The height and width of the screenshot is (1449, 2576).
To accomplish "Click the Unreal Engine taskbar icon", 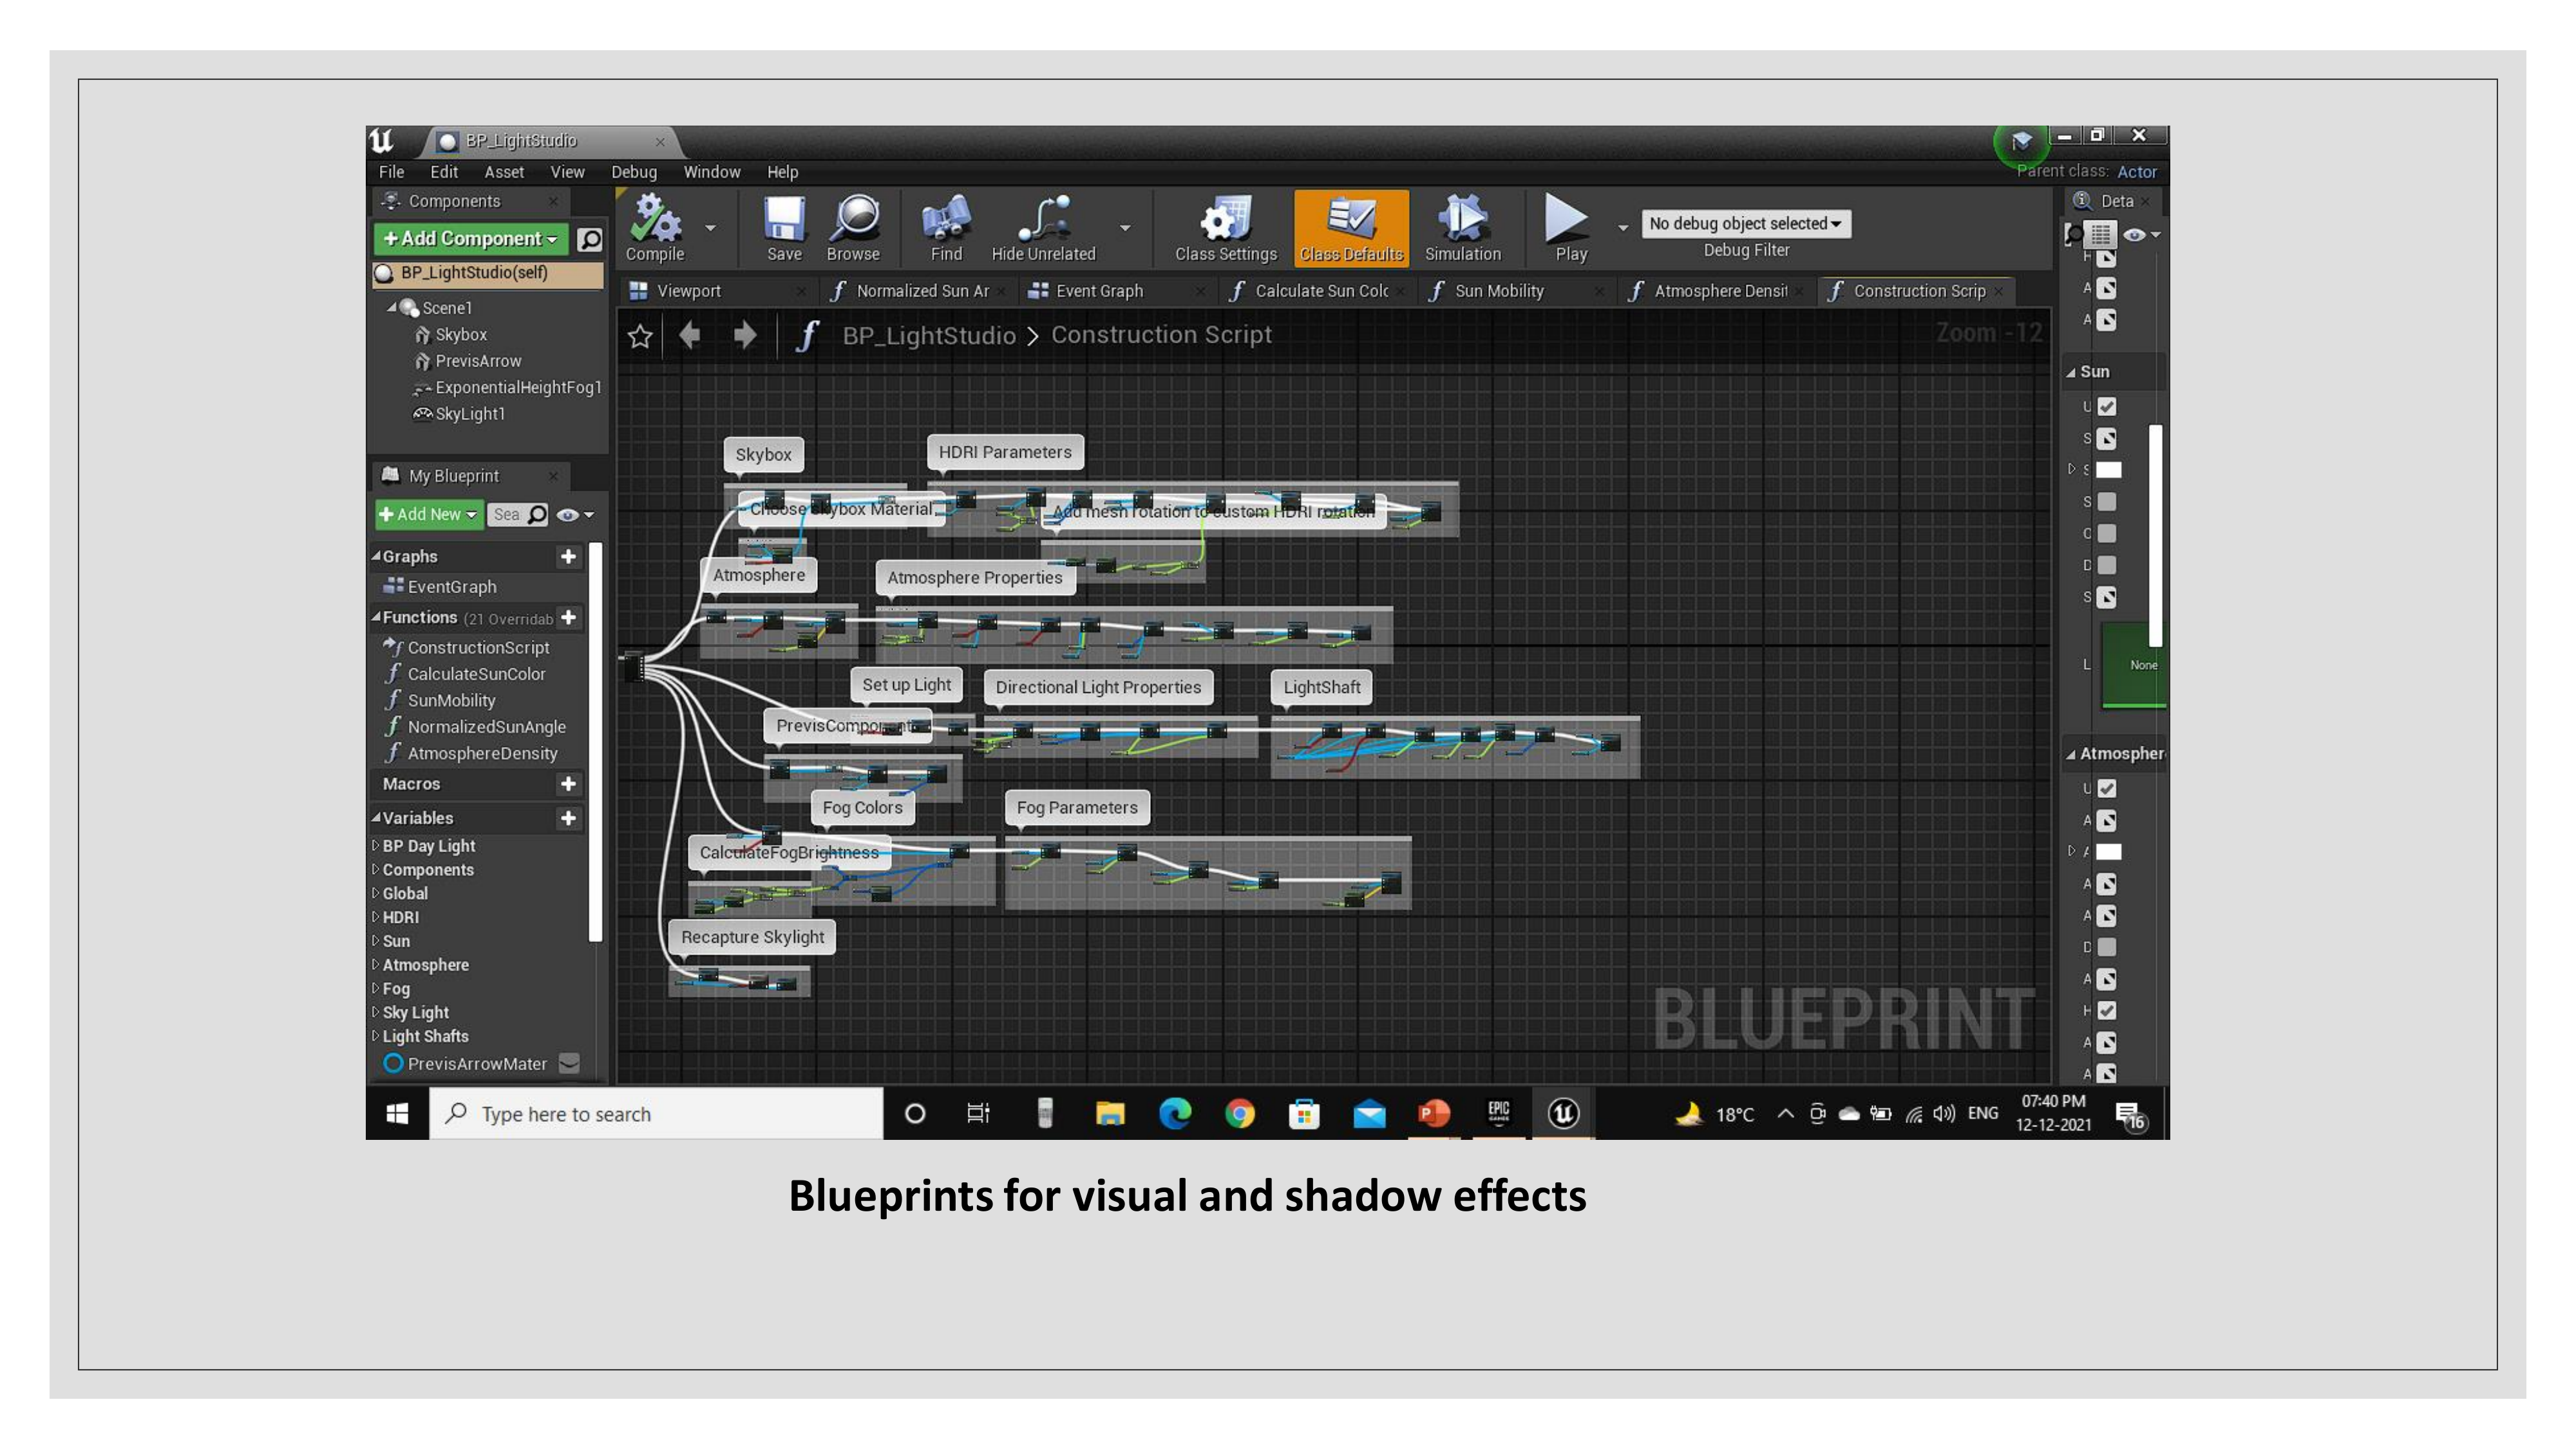I will tap(1563, 1113).
